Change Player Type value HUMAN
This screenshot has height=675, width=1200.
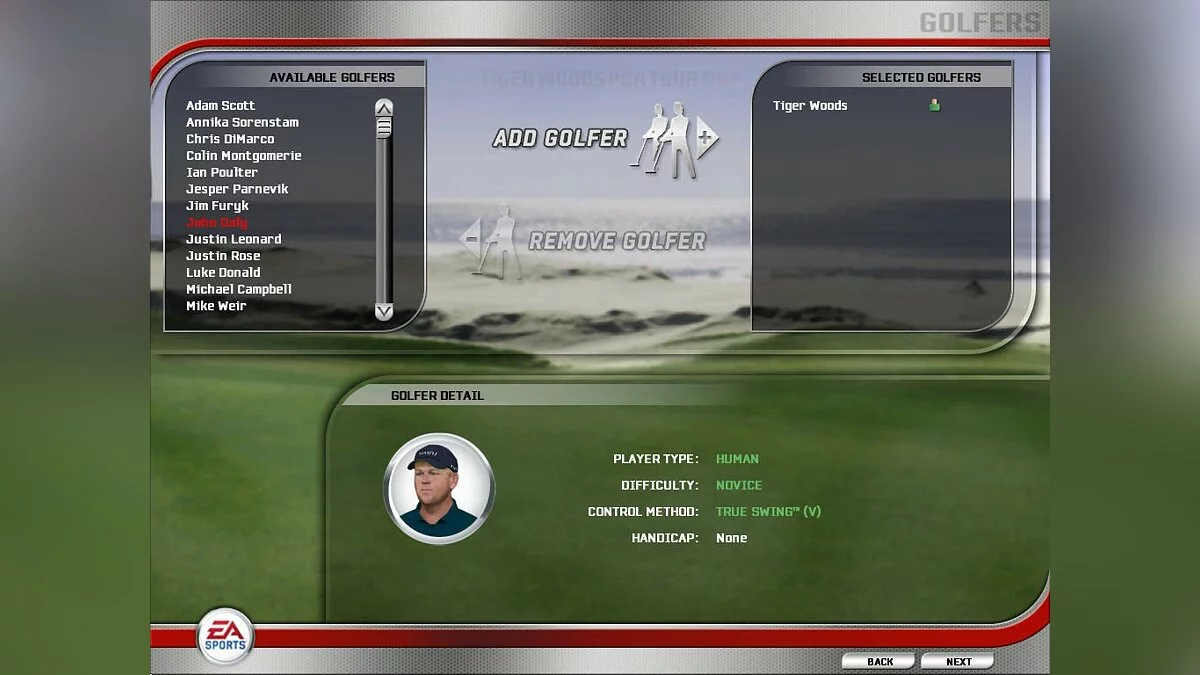click(x=737, y=459)
